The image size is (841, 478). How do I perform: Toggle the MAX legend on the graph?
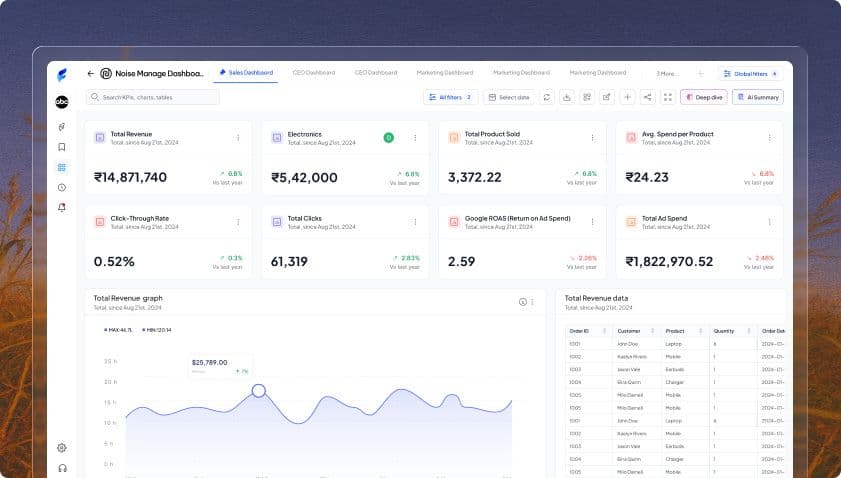tap(117, 330)
